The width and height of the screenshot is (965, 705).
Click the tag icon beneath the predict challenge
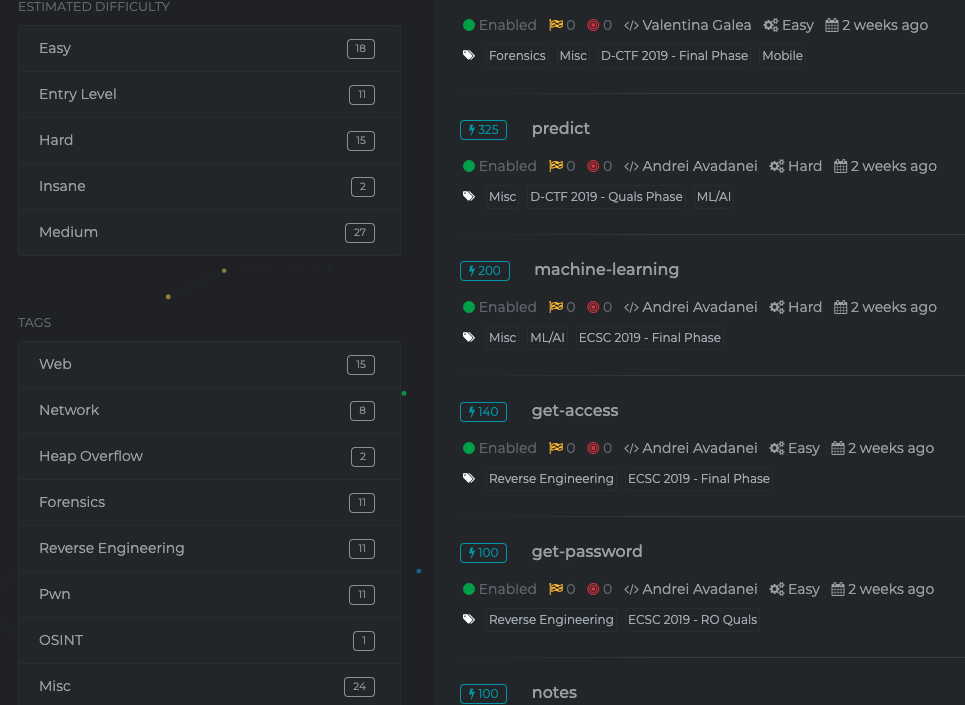469,196
